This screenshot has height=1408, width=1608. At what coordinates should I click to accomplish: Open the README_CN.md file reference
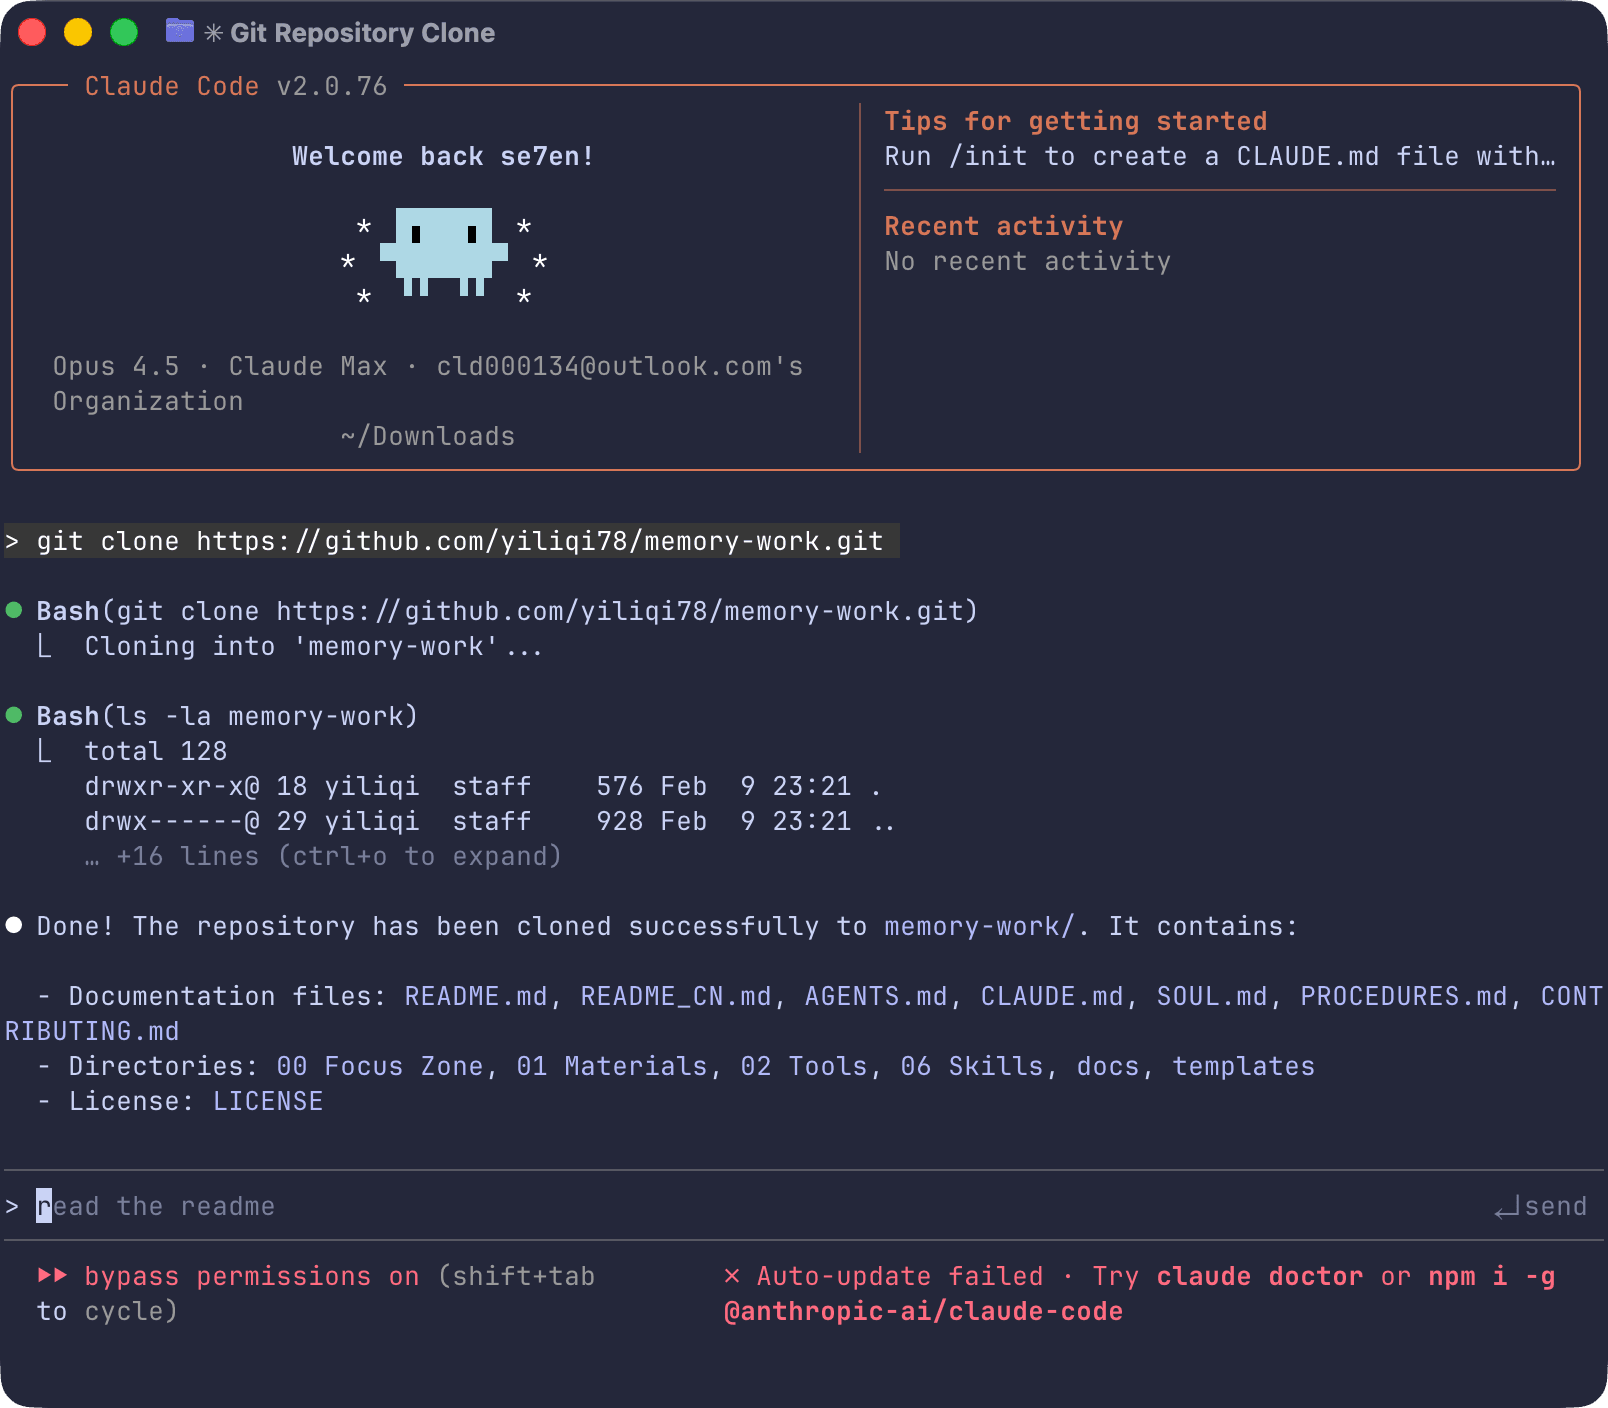click(x=676, y=997)
